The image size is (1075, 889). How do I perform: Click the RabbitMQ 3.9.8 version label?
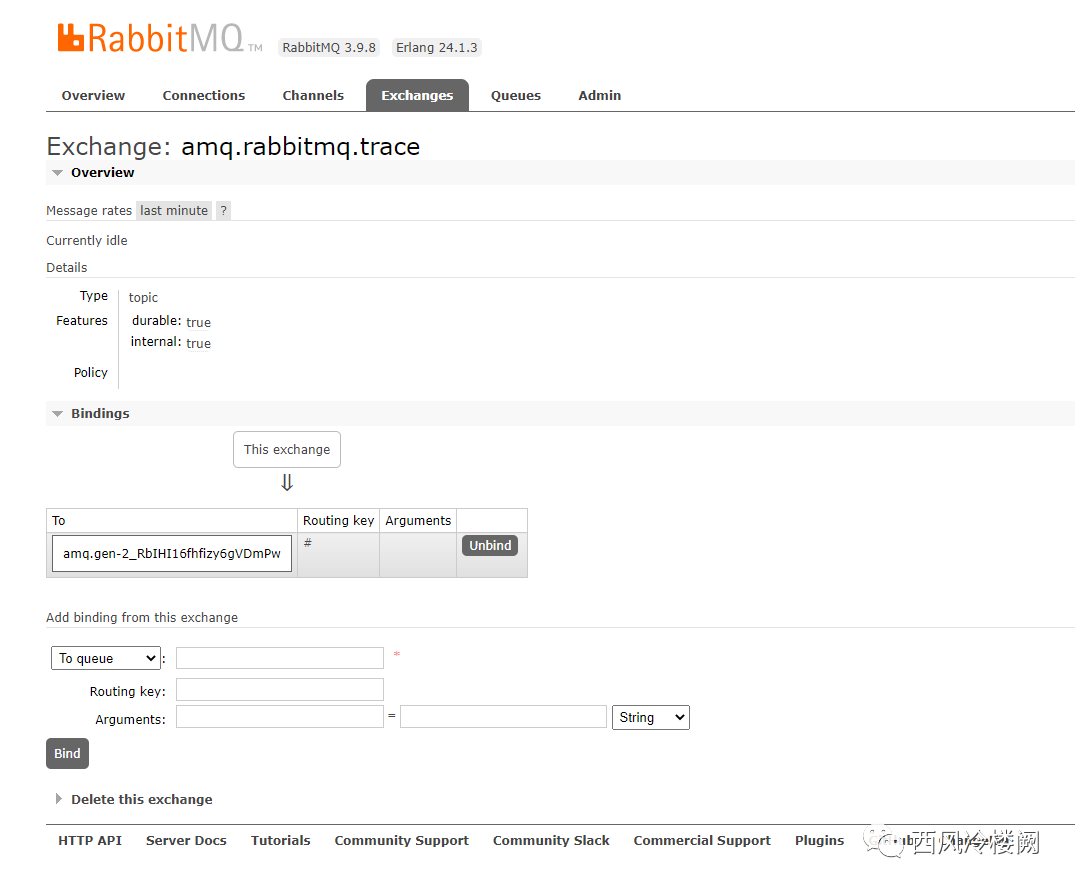click(x=329, y=47)
